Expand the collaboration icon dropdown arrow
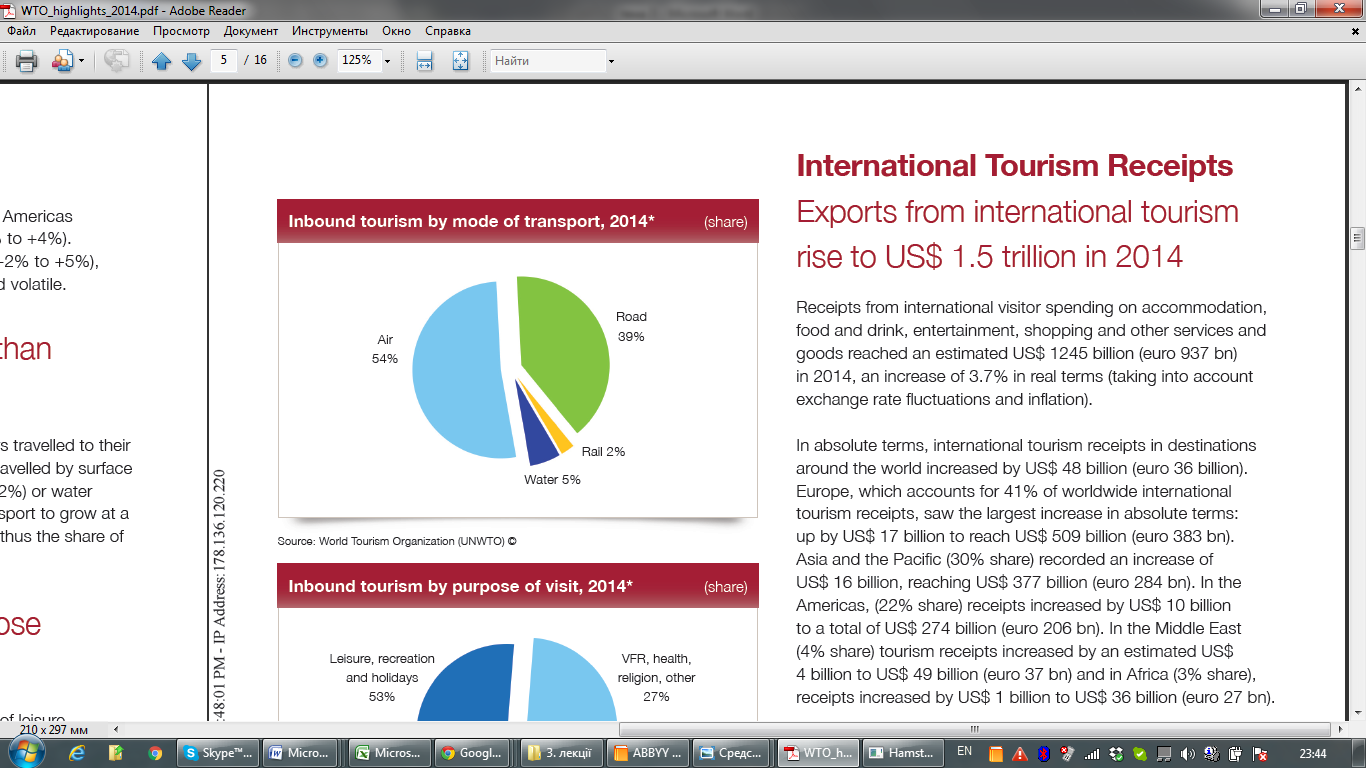The image size is (1366, 768). tap(82, 61)
